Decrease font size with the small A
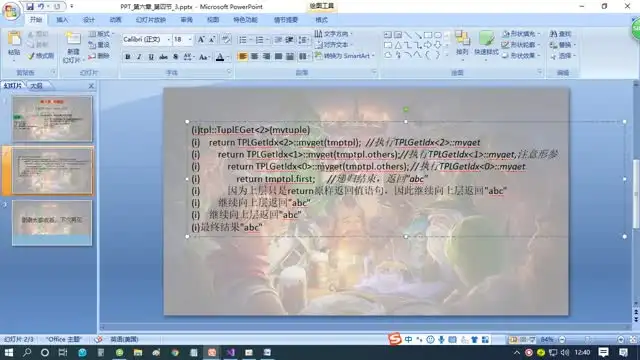The height and width of the screenshot is (360, 640). tap(212, 40)
